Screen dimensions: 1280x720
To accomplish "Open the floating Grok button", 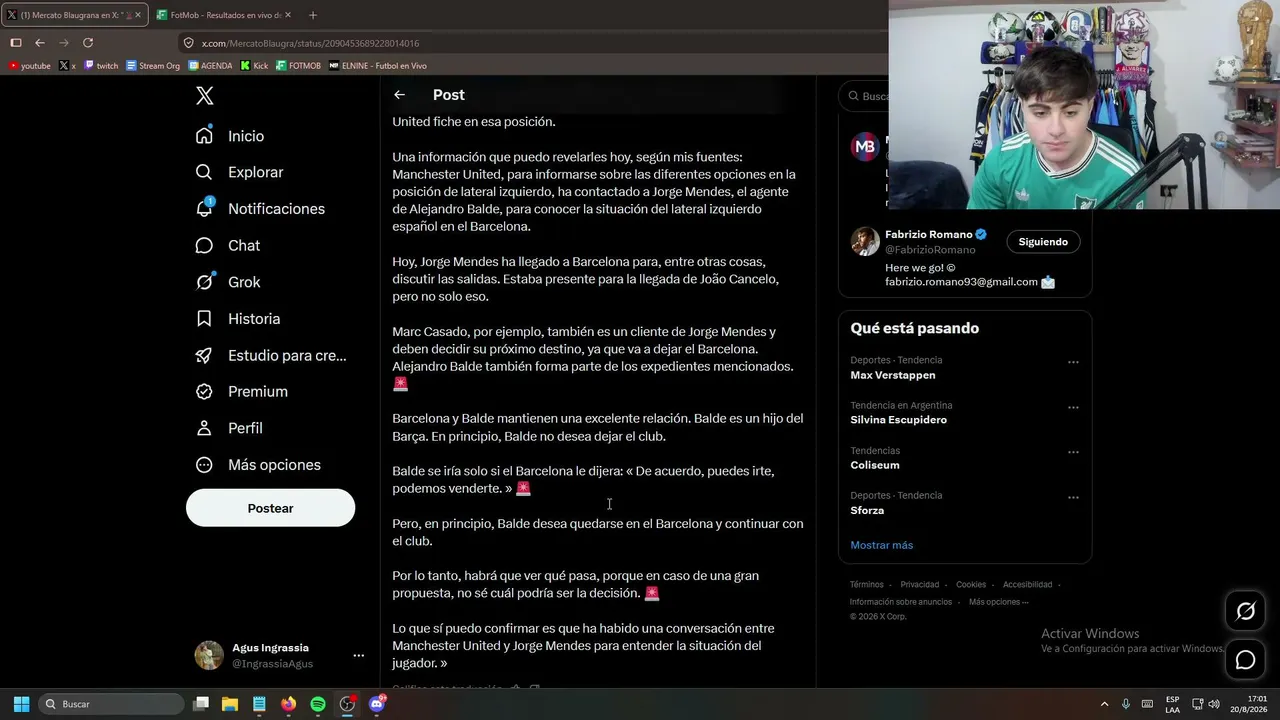I will tap(1245, 611).
